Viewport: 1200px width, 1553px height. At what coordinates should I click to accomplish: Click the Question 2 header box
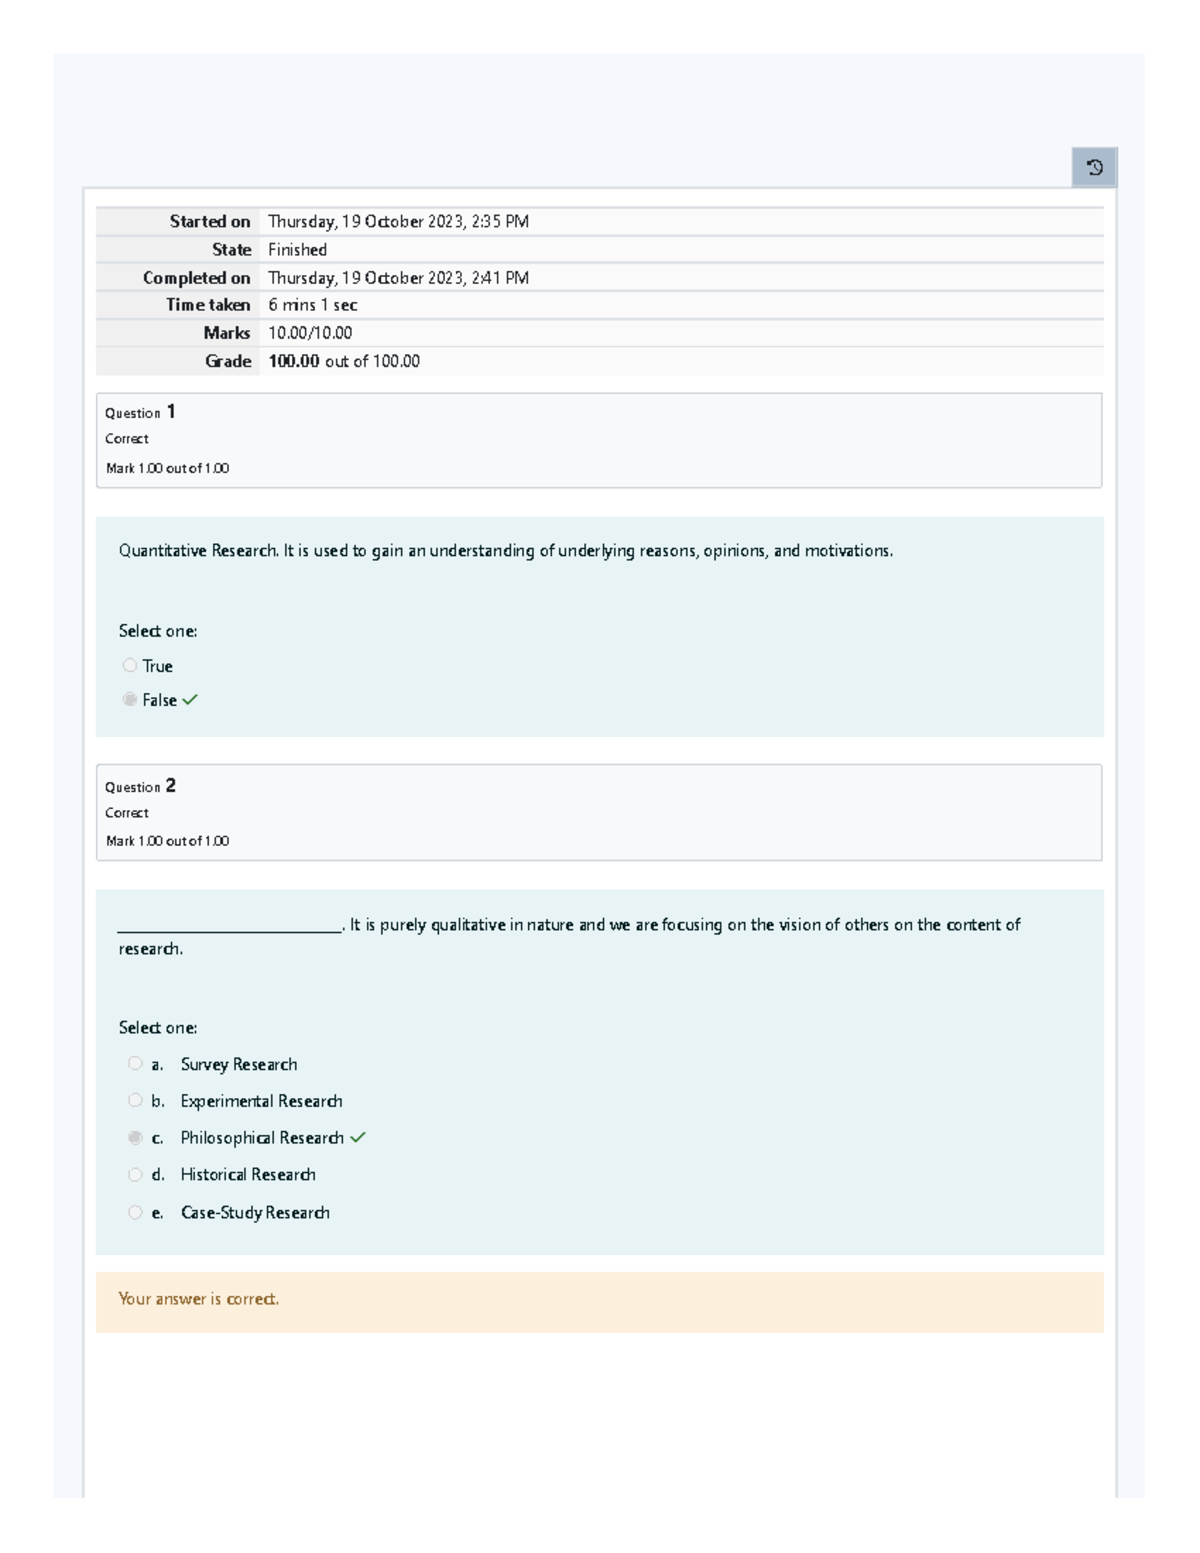click(x=598, y=812)
